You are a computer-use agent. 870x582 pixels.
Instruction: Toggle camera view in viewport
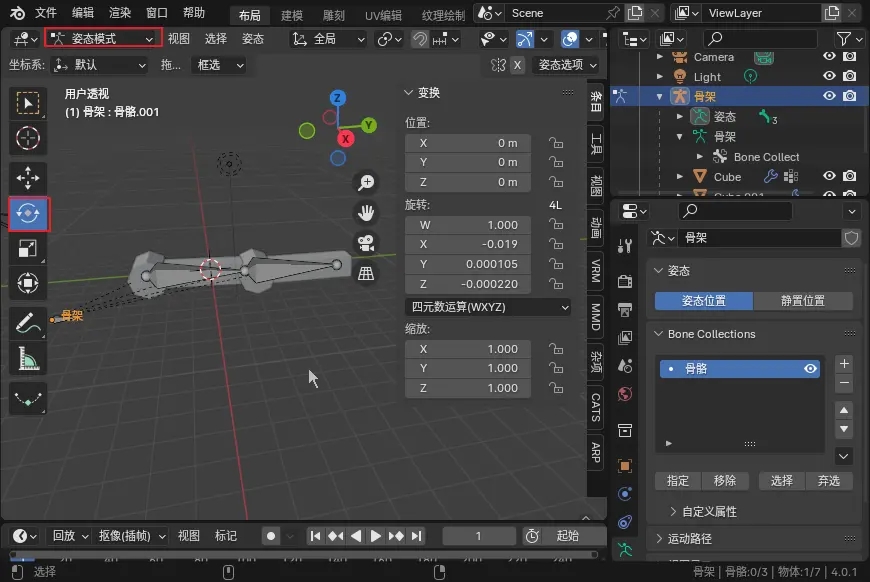pos(367,243)
